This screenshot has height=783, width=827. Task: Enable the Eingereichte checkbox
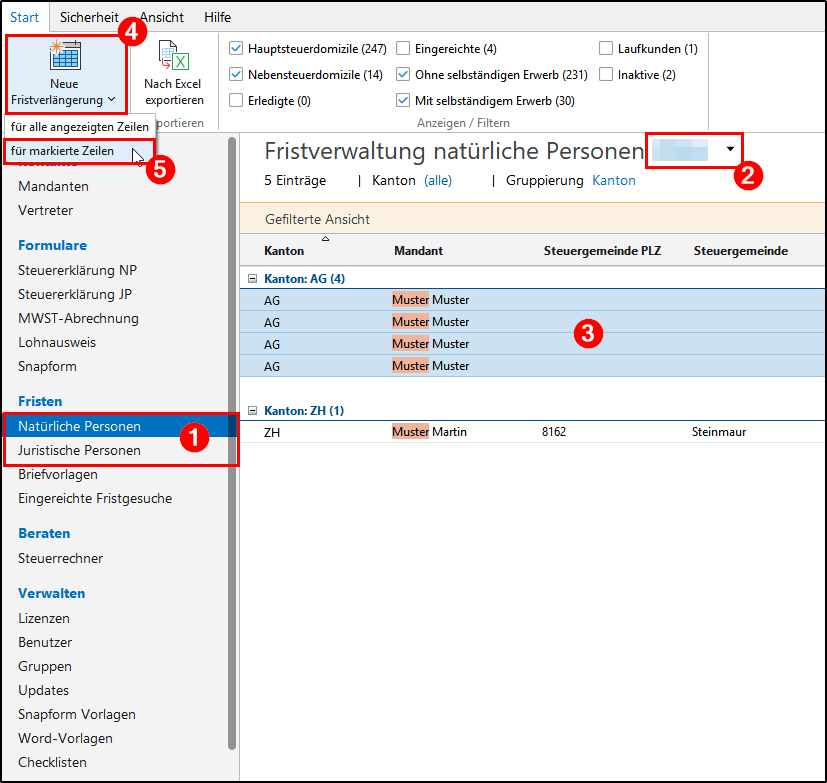point(403,49)
